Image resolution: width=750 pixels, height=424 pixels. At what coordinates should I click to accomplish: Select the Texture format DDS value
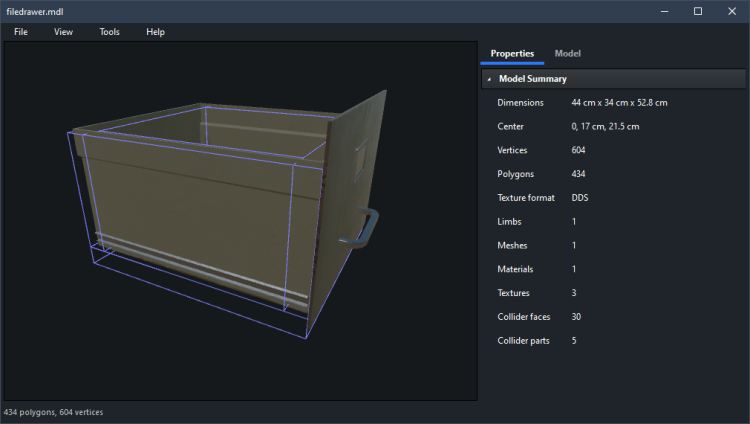point(580,198)
